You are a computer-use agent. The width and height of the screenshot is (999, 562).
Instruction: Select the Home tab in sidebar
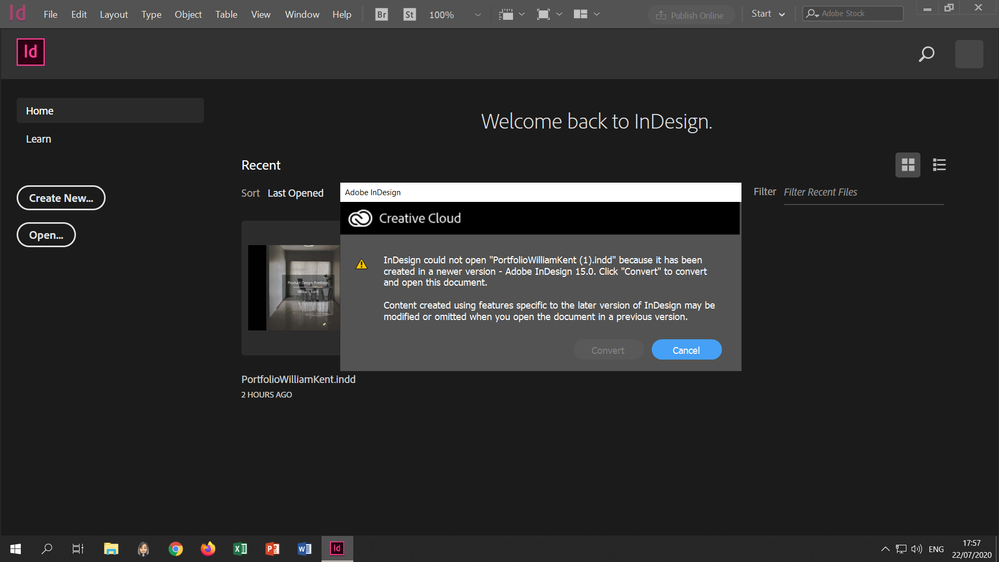[x=110, y=111]
